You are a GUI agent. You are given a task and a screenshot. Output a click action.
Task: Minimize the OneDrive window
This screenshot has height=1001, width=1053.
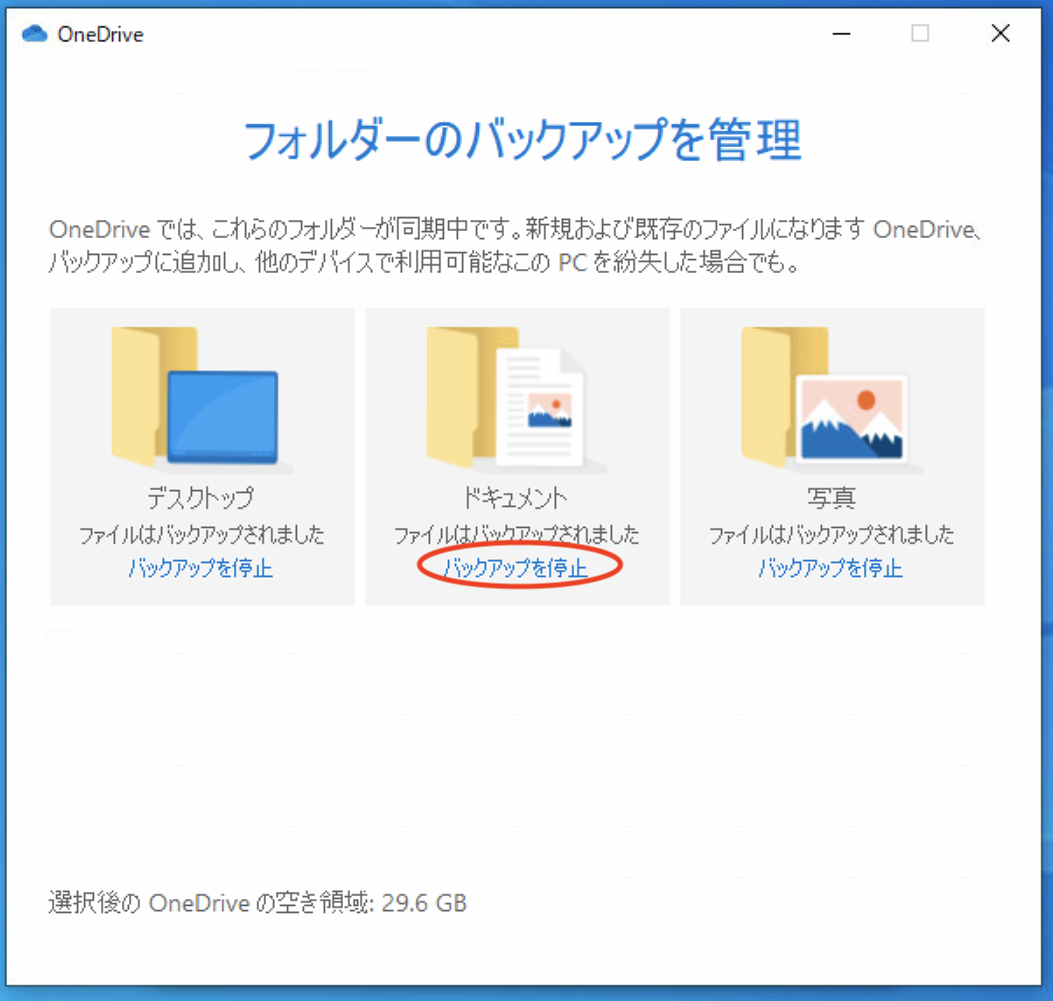point(840,33)
